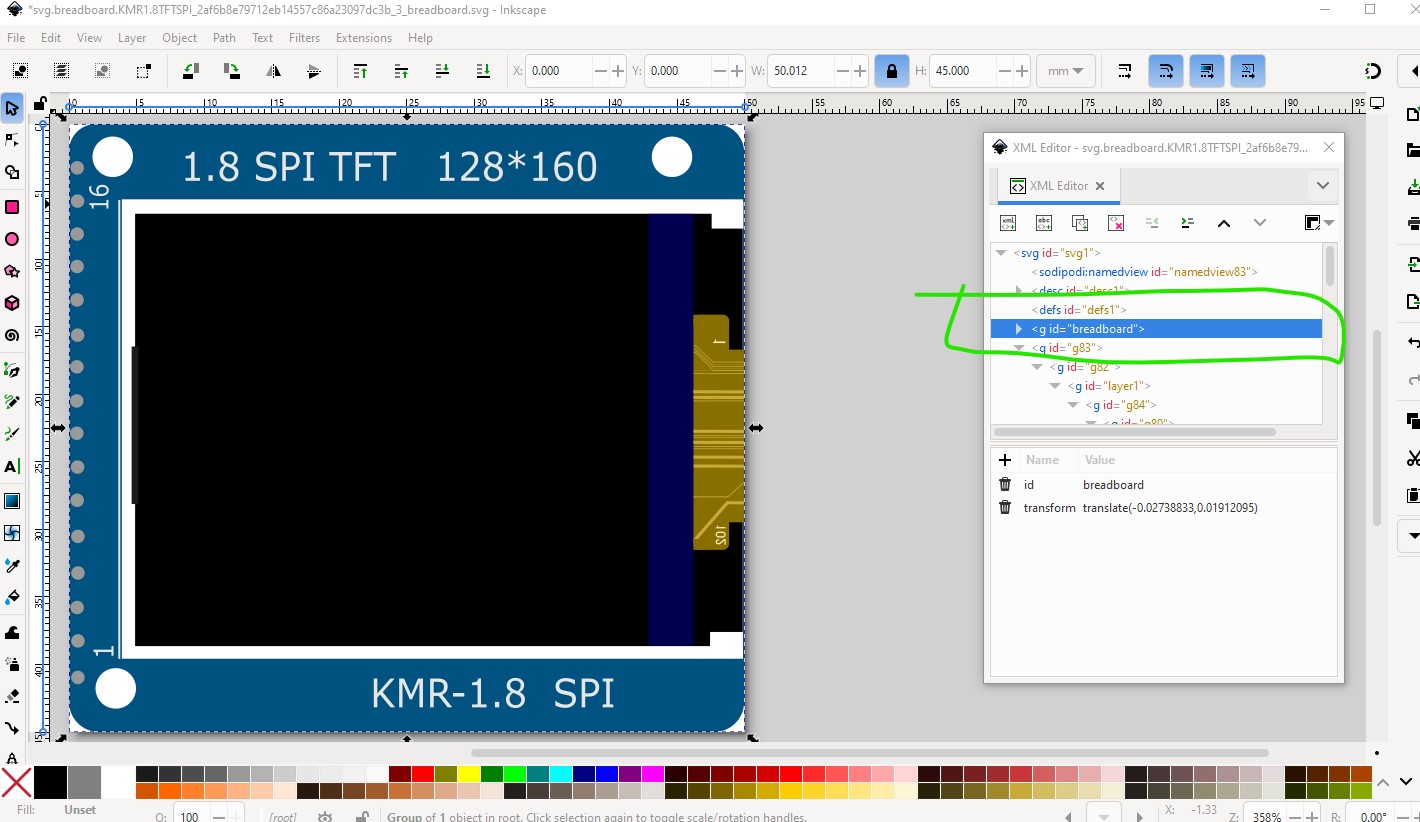Delete the transform attribute via trash icon

tap(1005, 508)
